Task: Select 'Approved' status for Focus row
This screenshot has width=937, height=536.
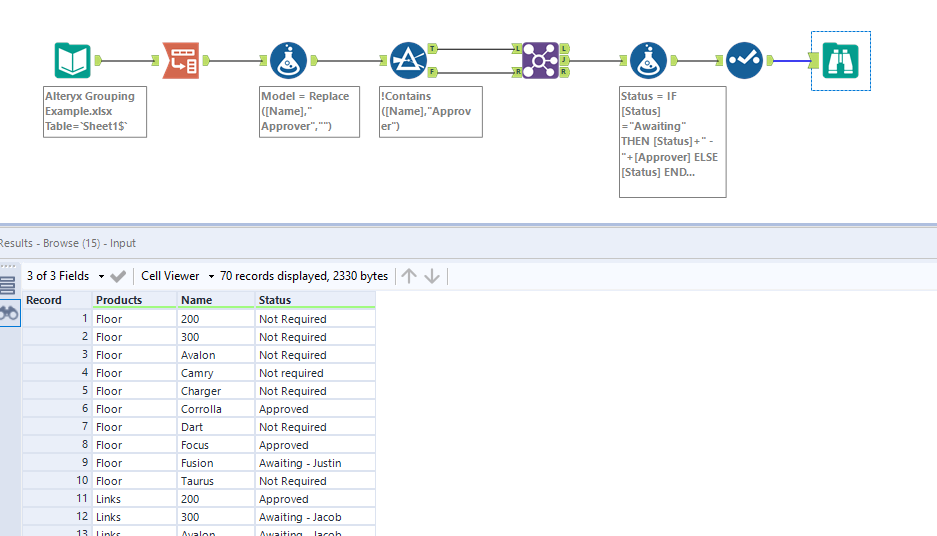Action: pos(315,445)
